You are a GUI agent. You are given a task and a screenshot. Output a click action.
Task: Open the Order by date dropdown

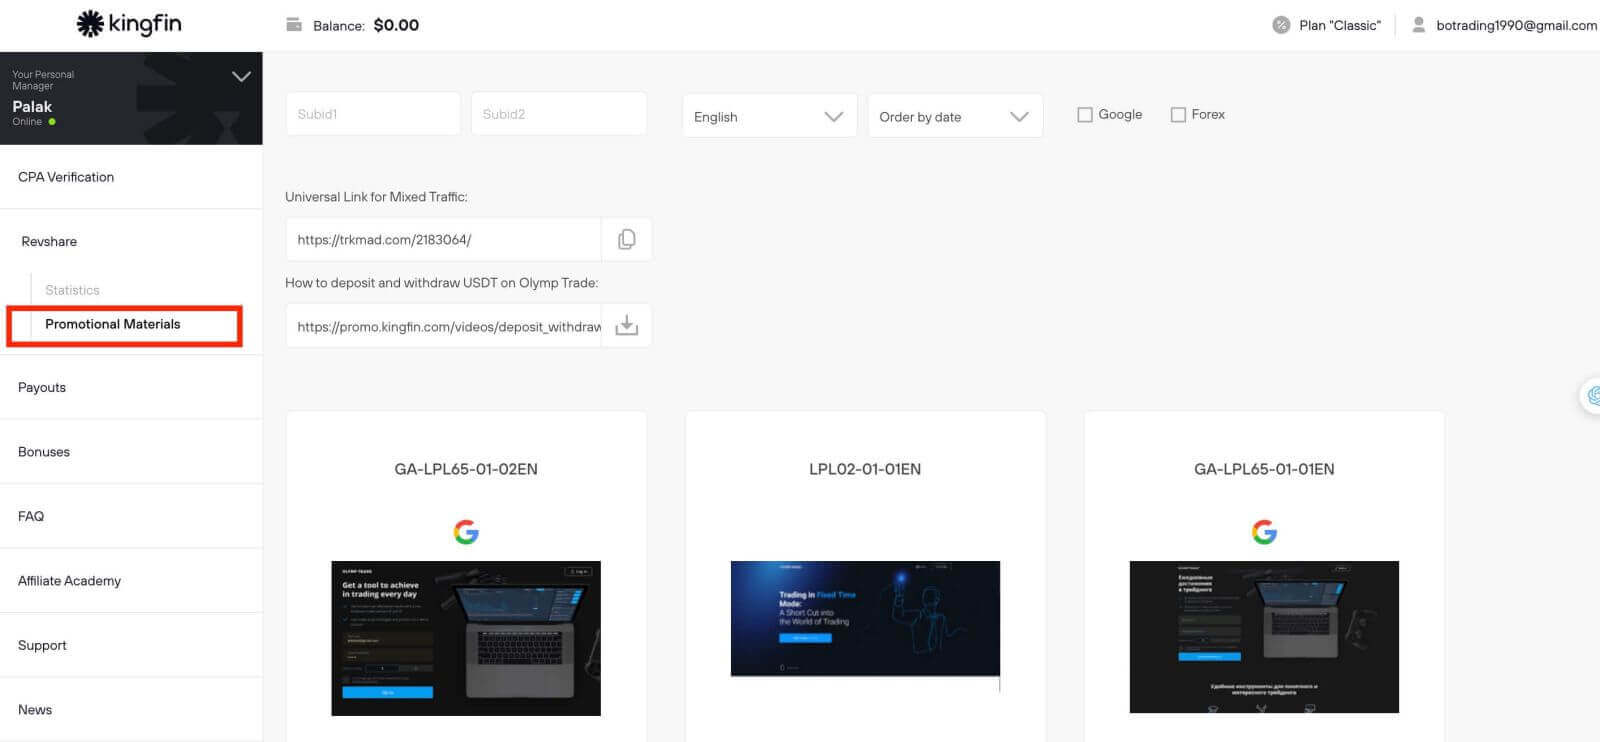pyautogui.click(x=954, y=116)
